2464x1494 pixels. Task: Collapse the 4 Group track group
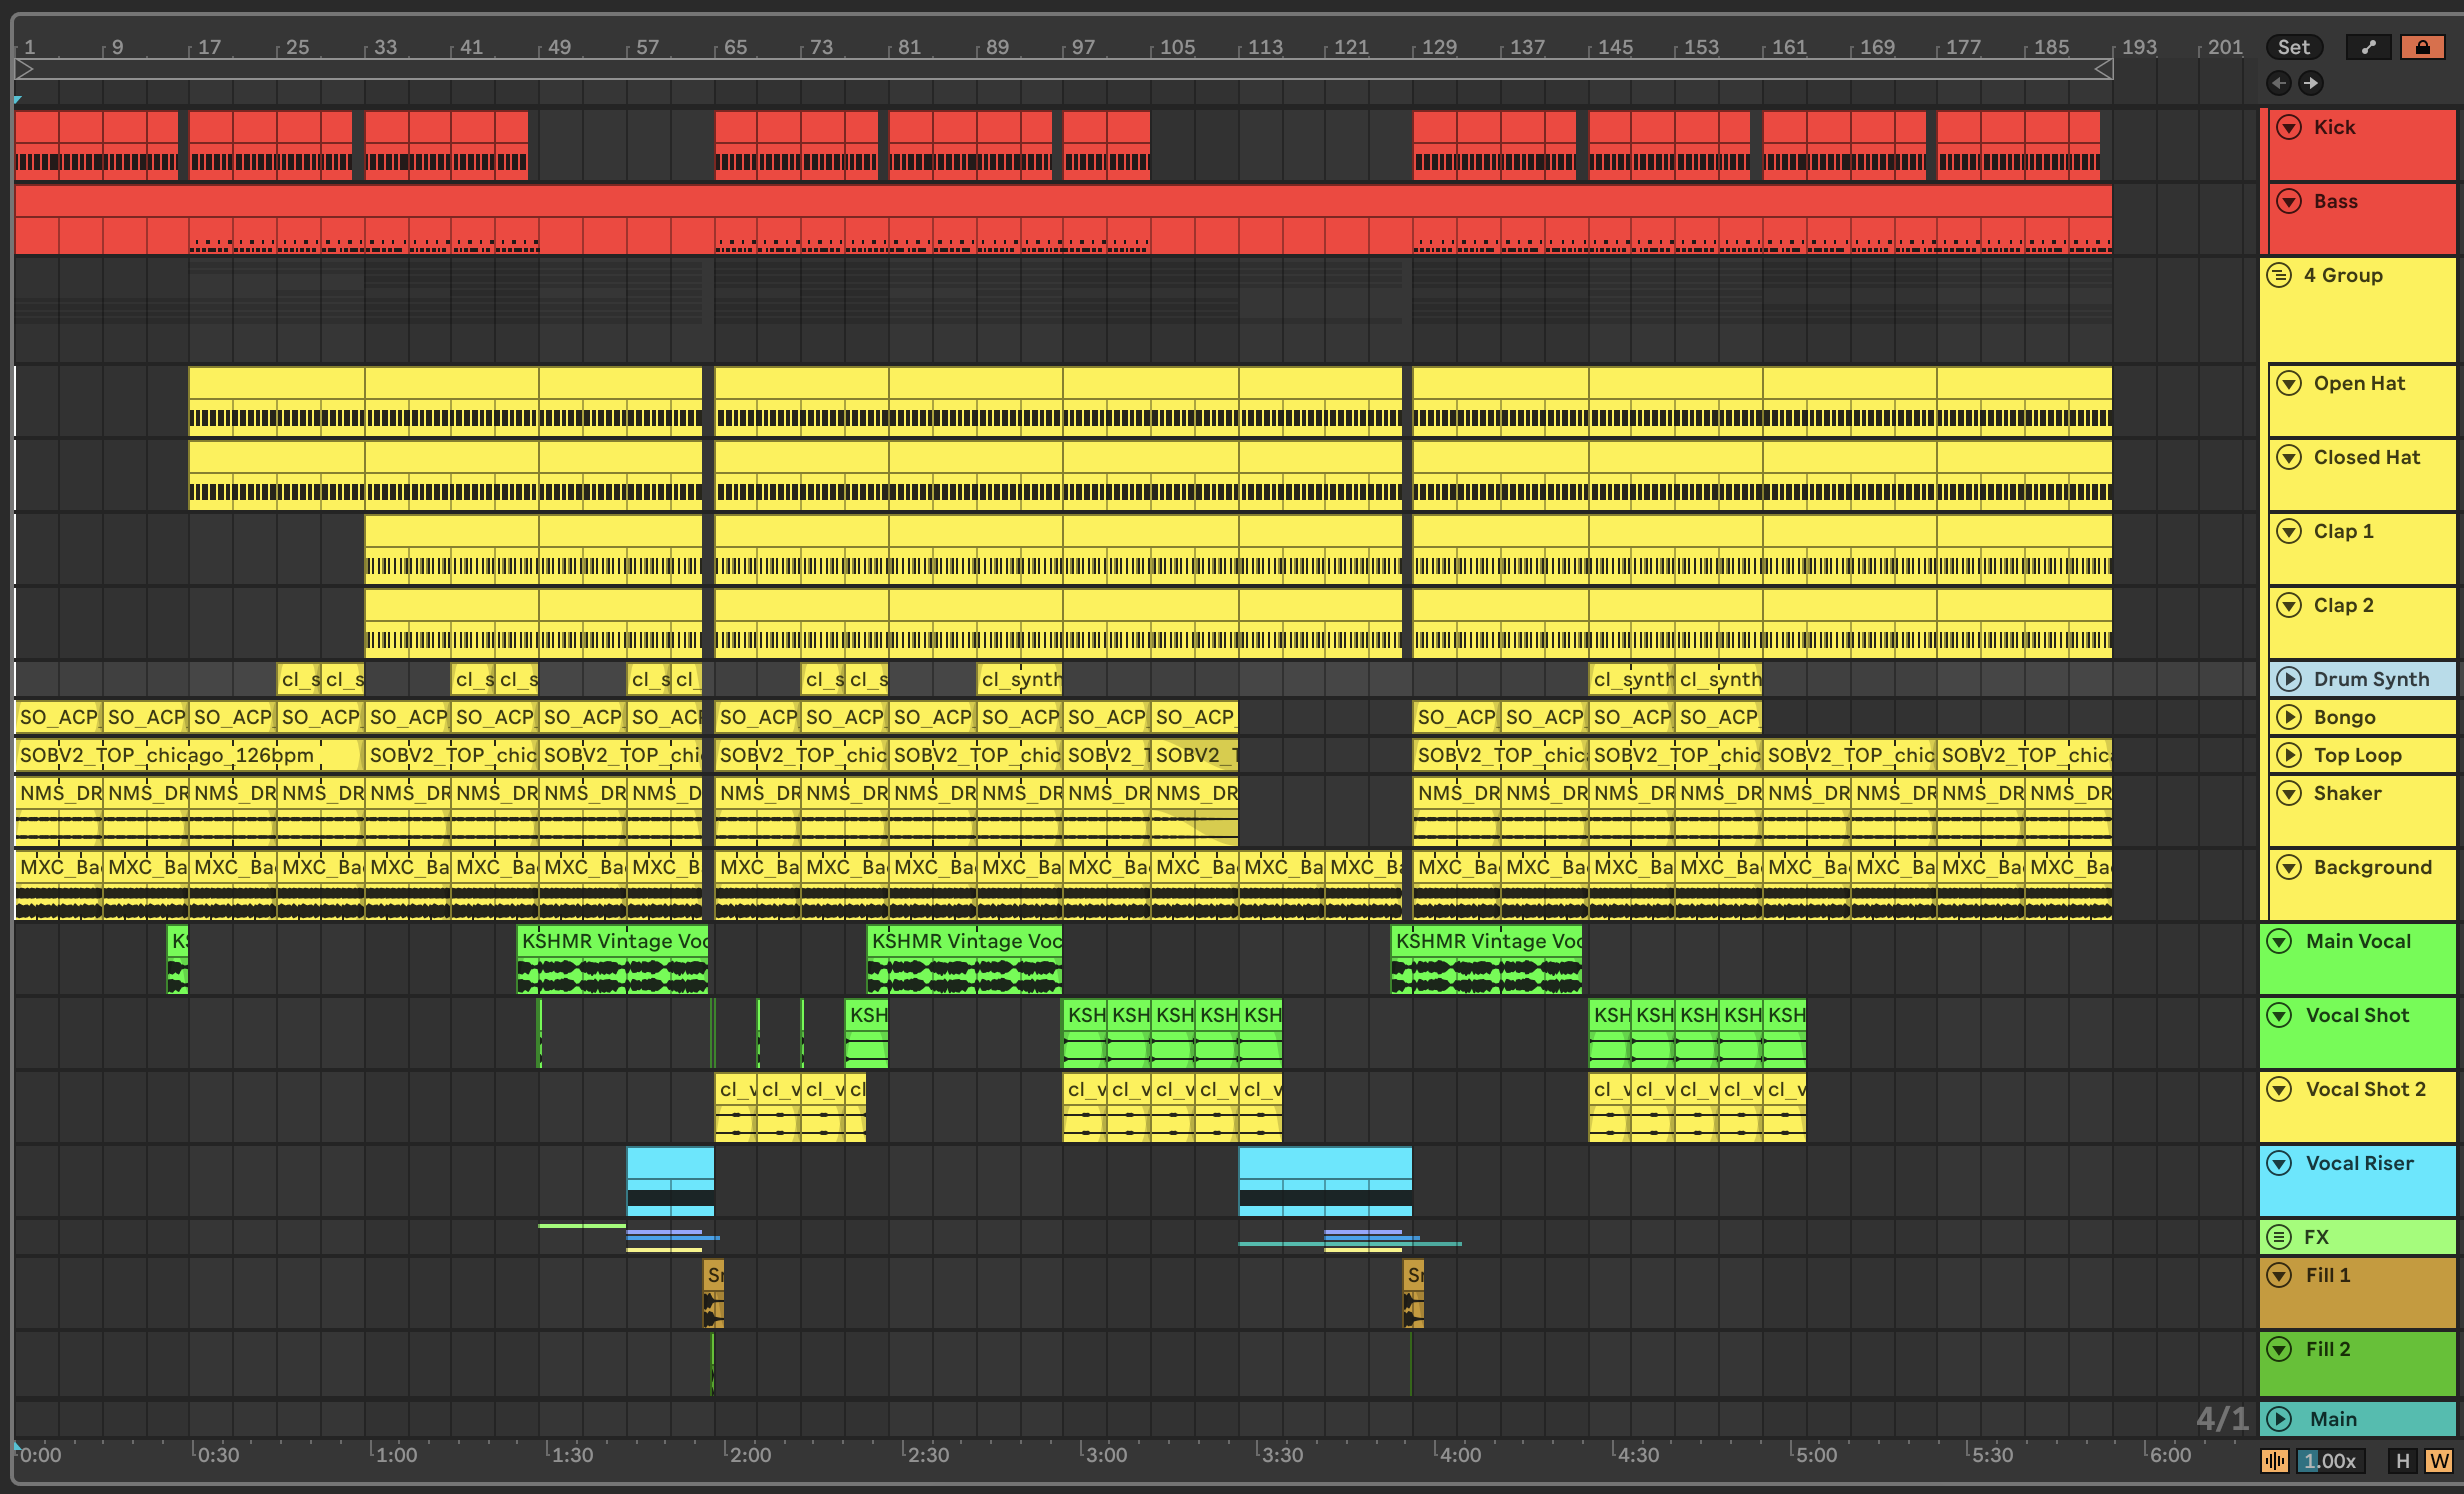(x=2279, y=275)
